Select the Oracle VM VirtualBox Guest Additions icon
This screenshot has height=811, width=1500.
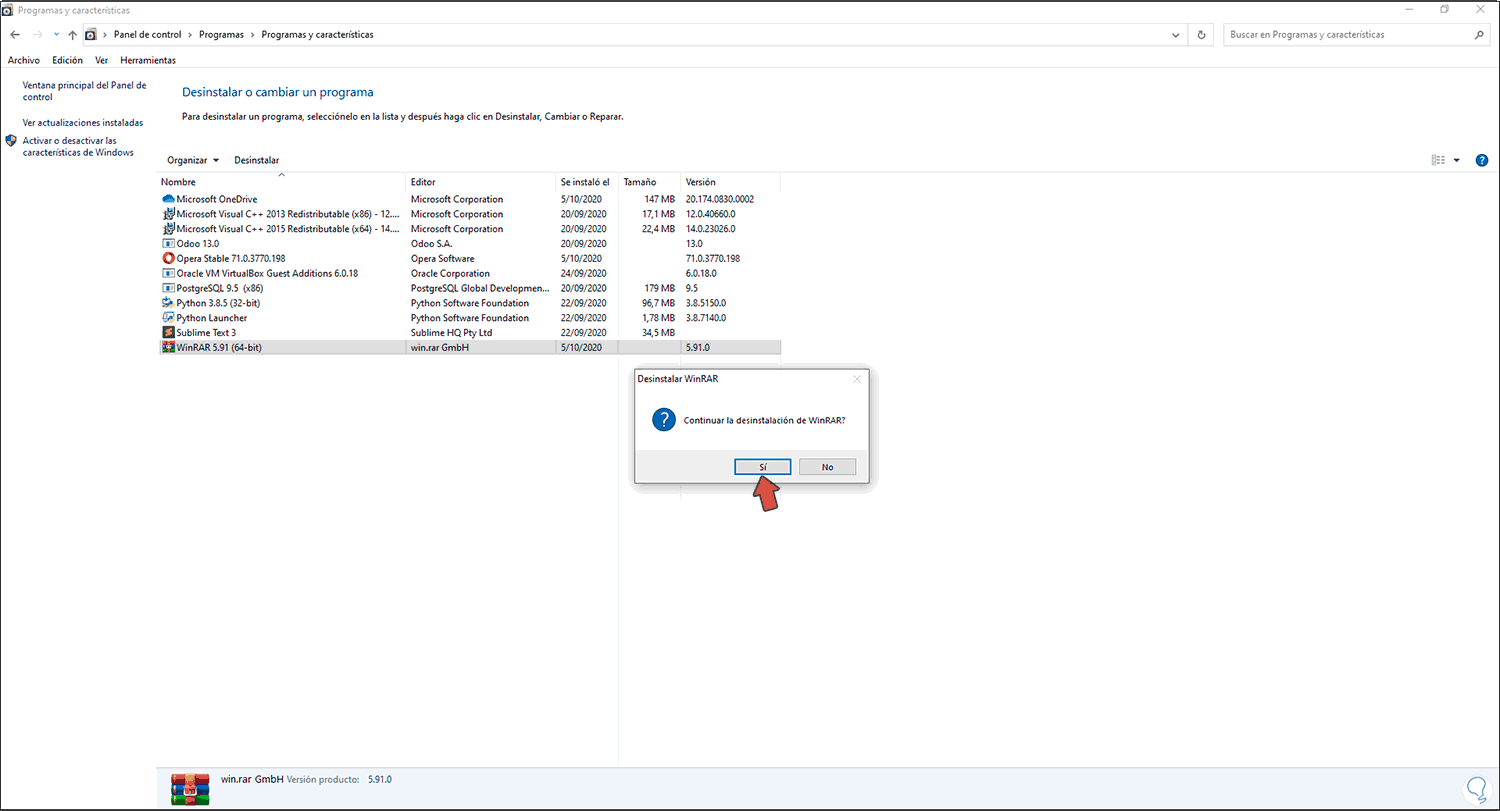pyautogui.click(x=167, y=273)
